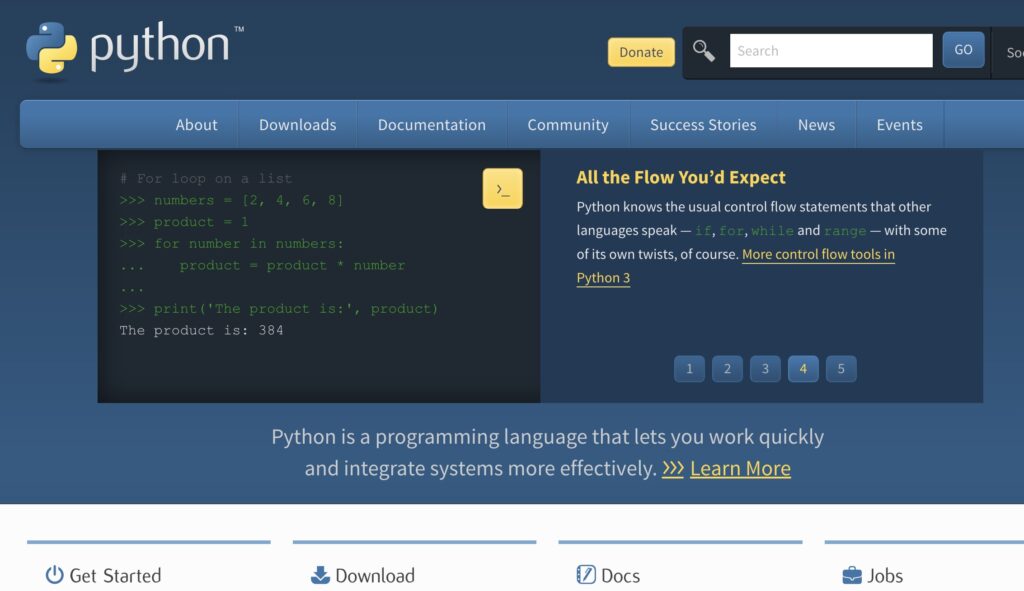This screenshot has height=591, width=1024.
Task: Click the Download heading
Action: click(375, 575)
